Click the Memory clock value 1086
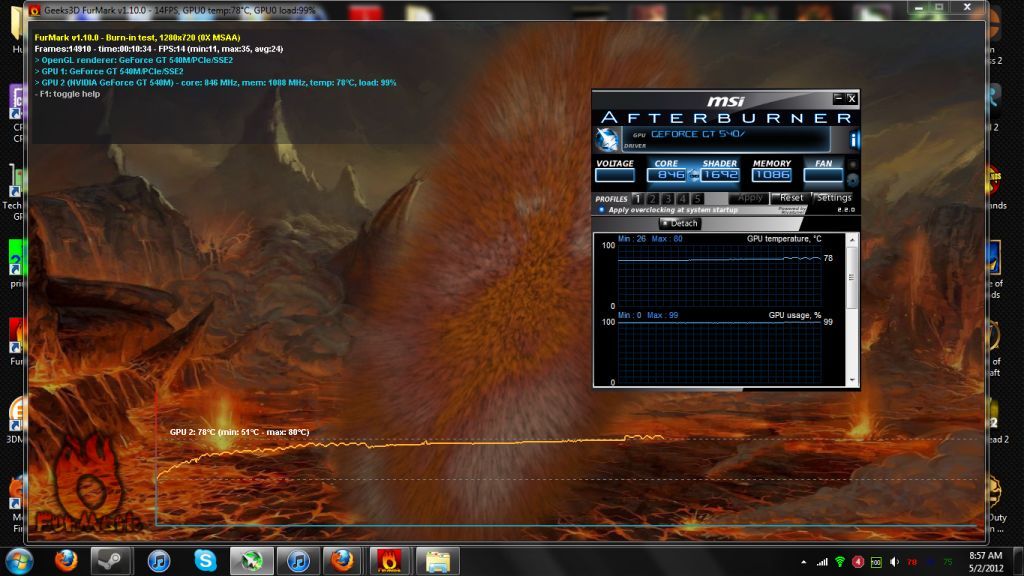 click(771, 175)
